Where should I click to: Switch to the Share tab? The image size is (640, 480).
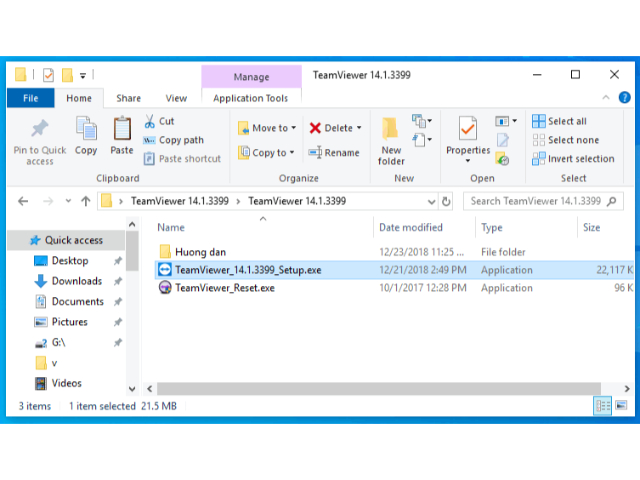pyautogui.click(x=129, y=98)
